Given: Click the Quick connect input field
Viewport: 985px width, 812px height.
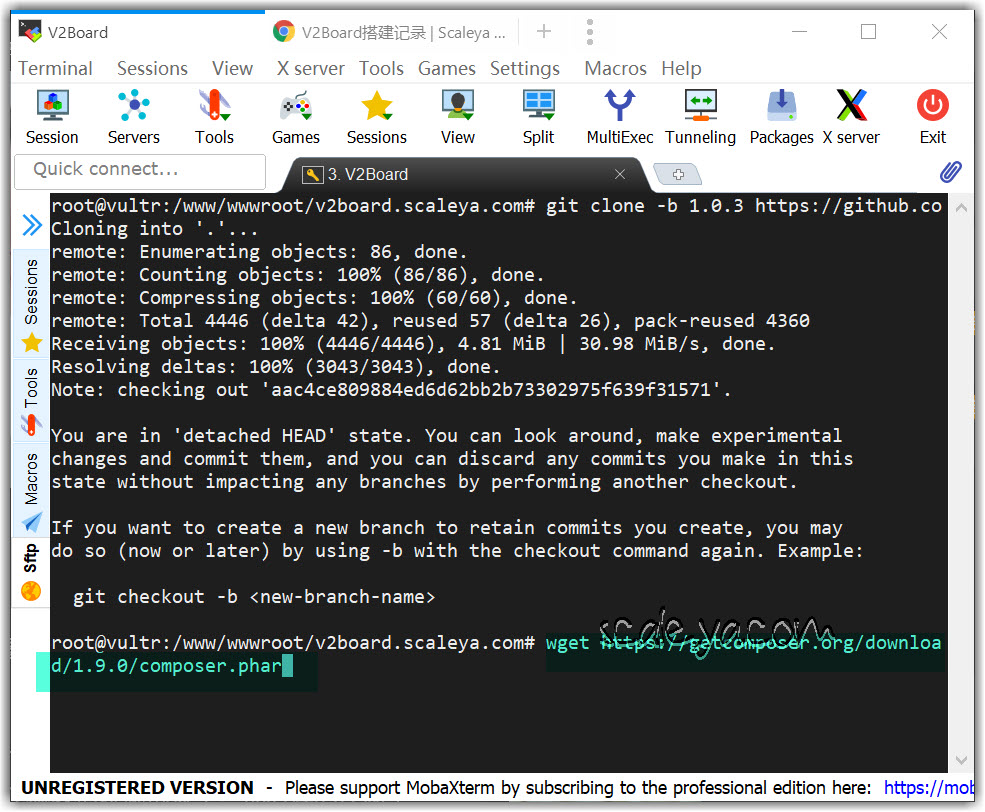Looking at the screenshot, I should click(140, 170).
